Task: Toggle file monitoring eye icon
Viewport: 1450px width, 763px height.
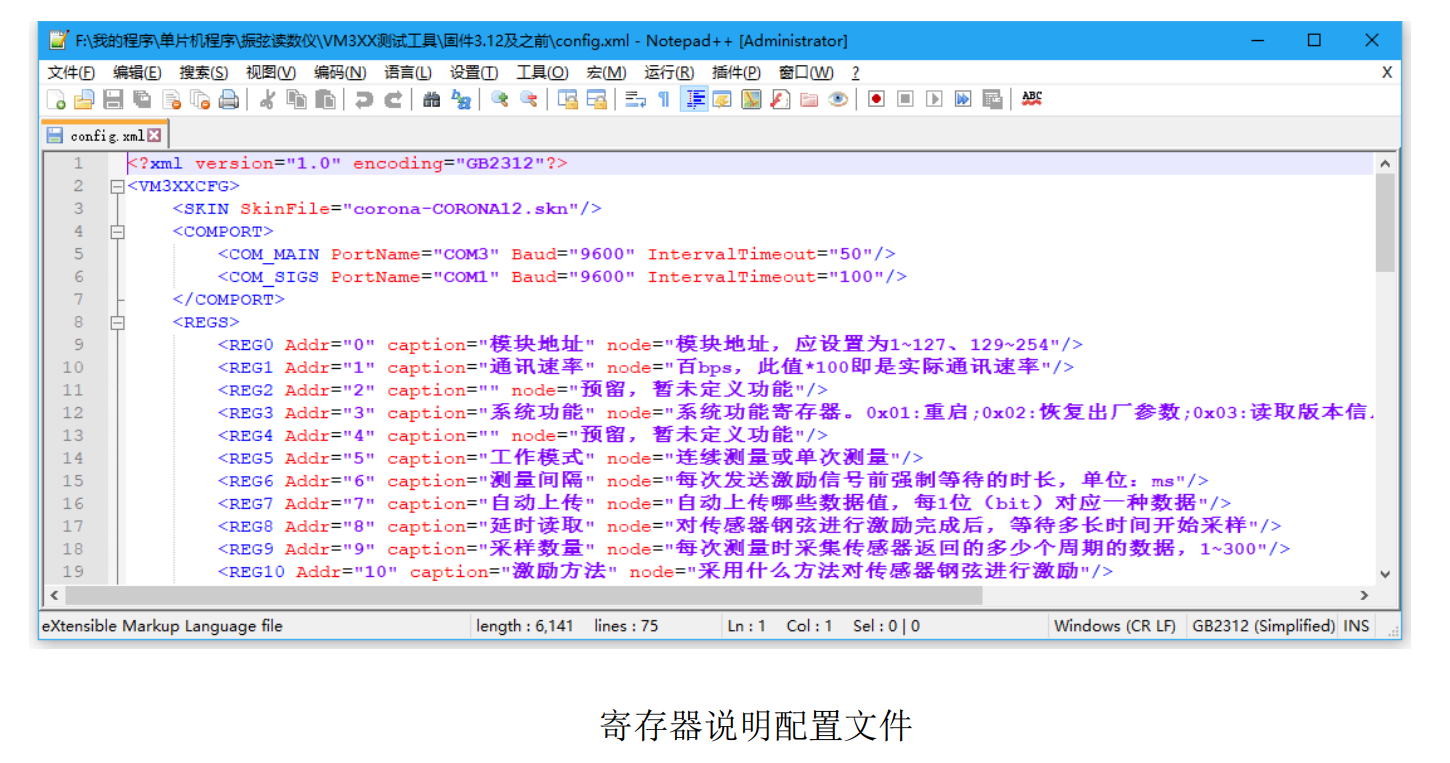Action: click(x=838, y=99)
